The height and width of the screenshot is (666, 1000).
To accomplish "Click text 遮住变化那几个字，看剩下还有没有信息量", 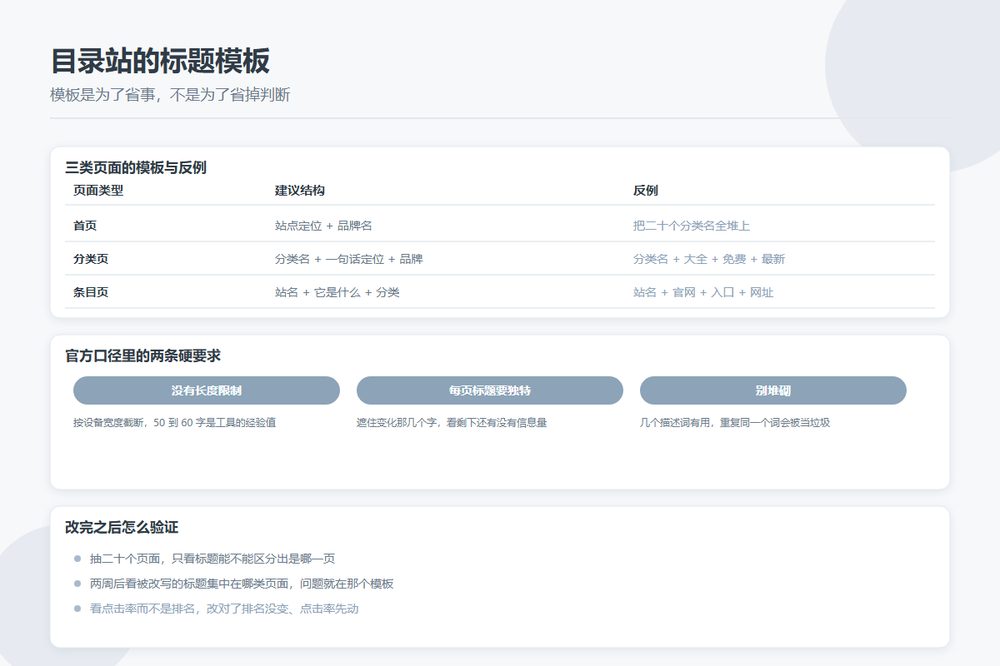I will [x=452, y=422].
